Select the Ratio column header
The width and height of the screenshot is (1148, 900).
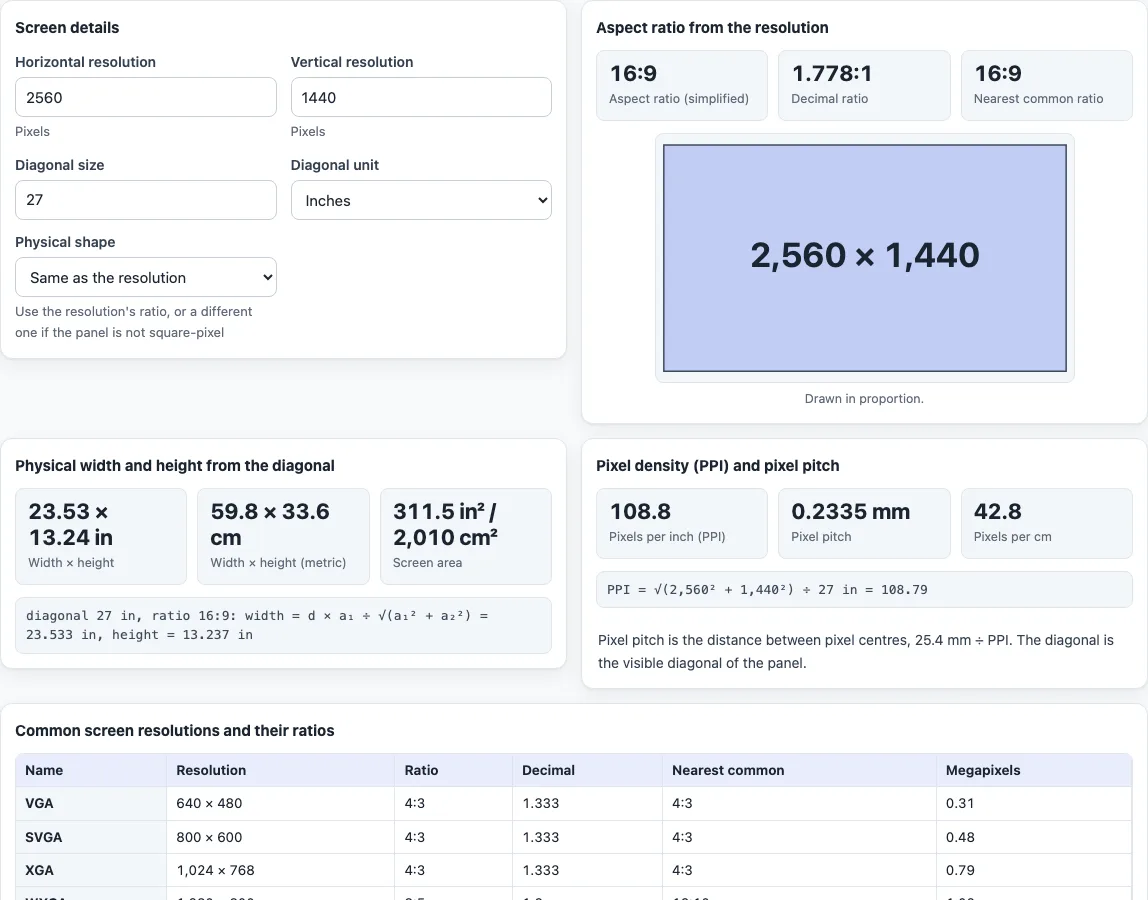[x=453, y=770]
